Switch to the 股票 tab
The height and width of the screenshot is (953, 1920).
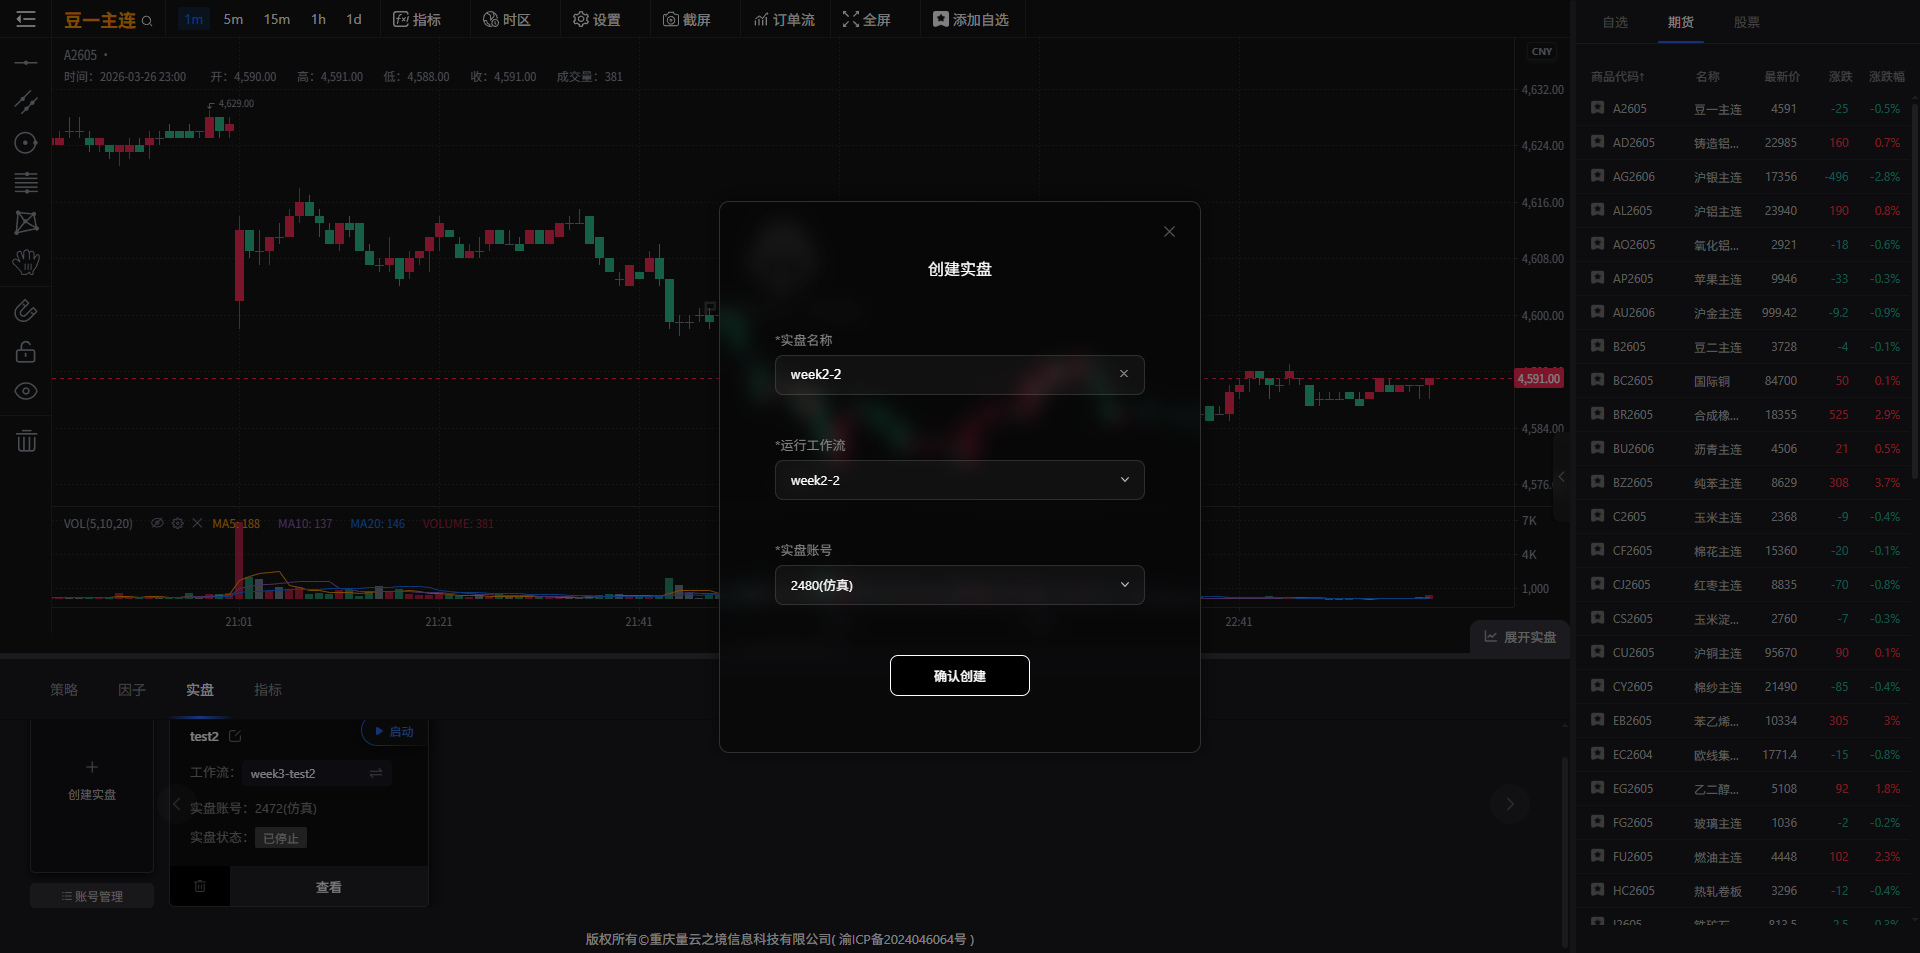[1746, 22]
